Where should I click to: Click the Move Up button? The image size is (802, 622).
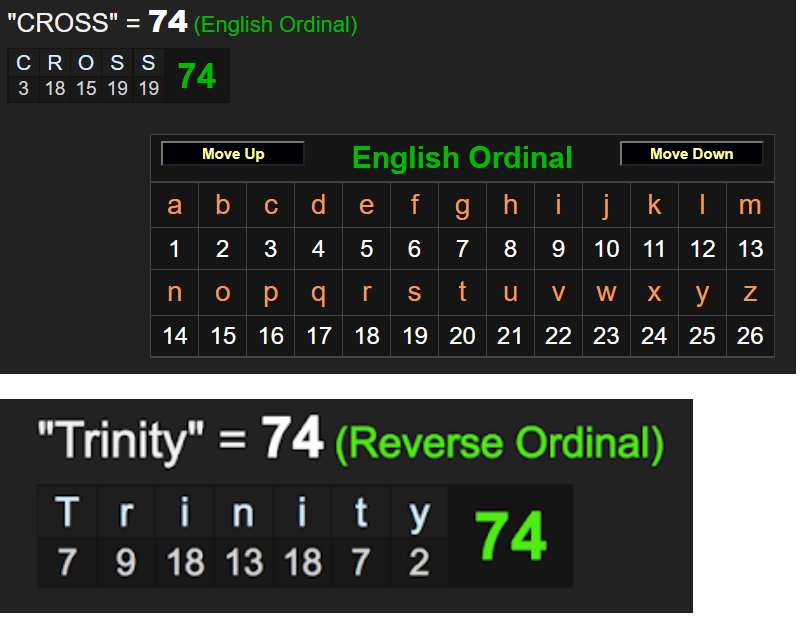pos(233,154)
